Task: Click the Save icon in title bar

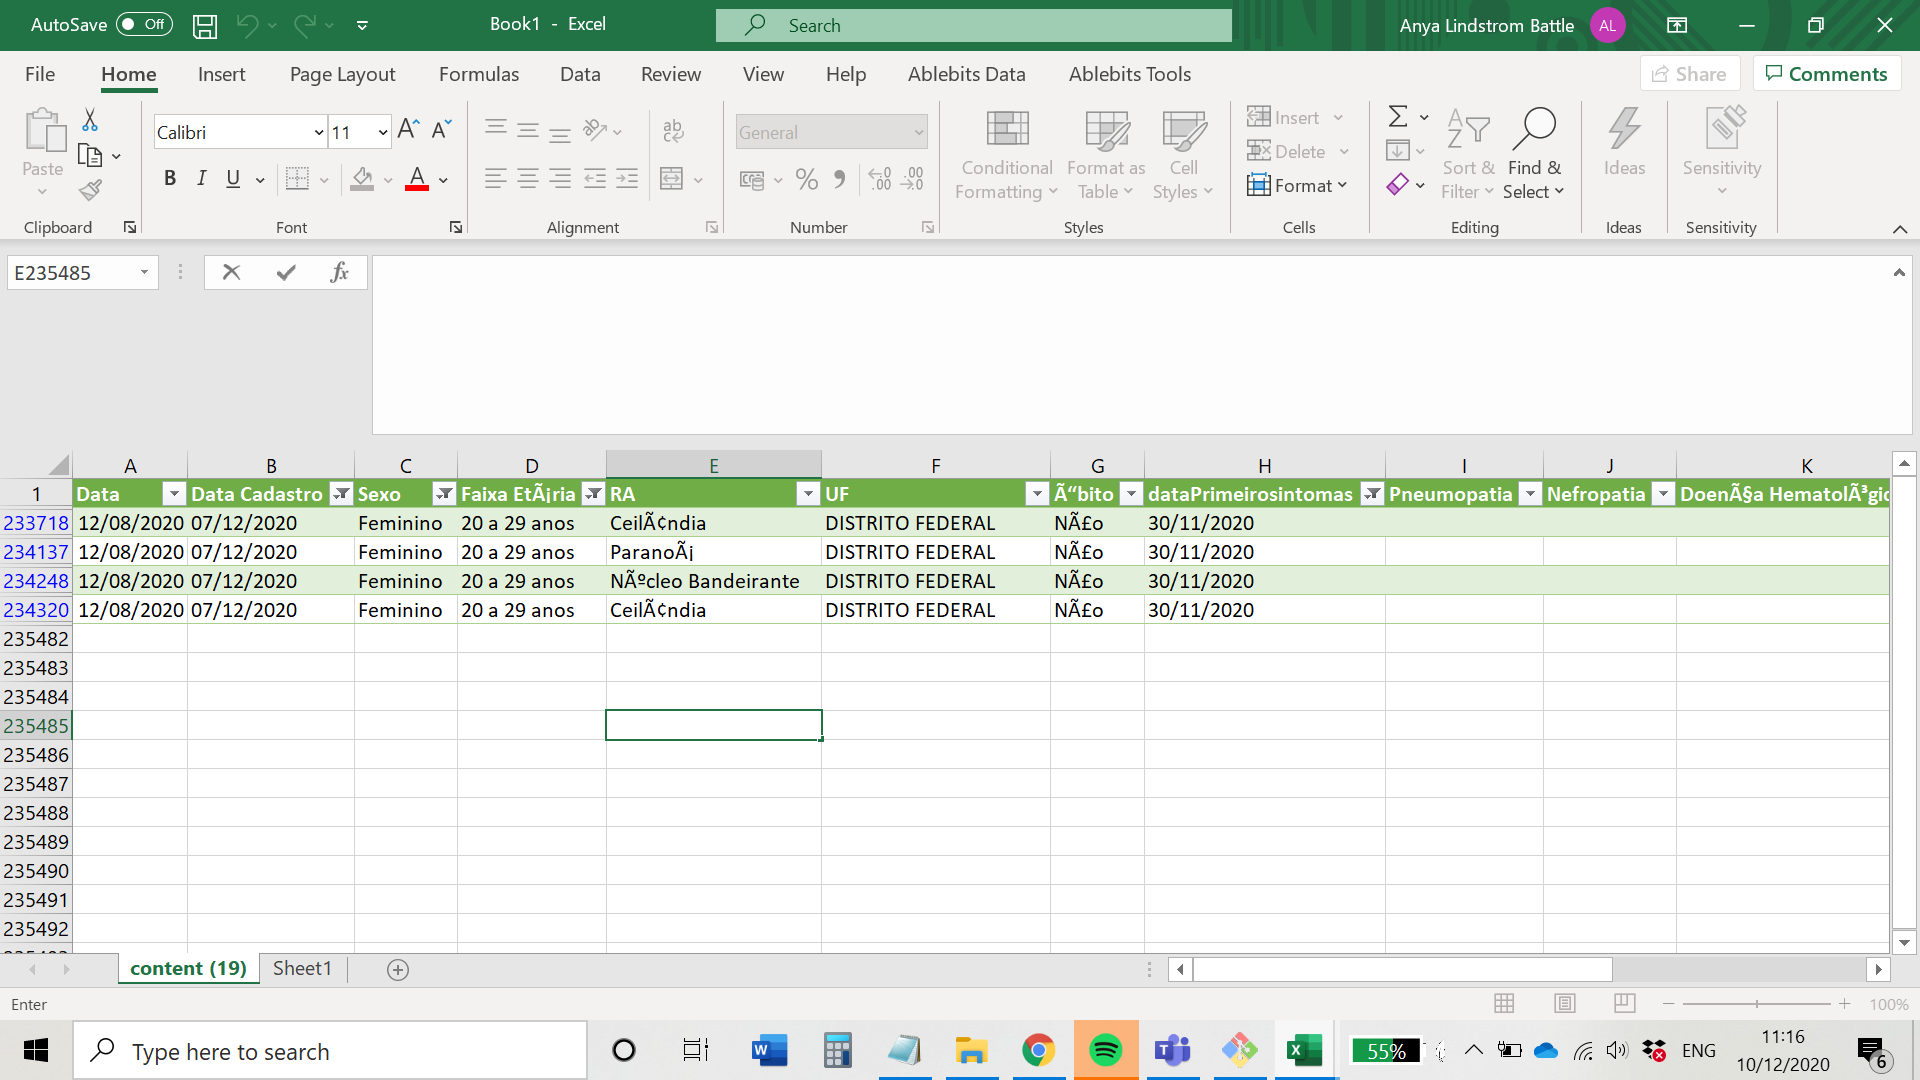Action: click(x=205, y=26)
